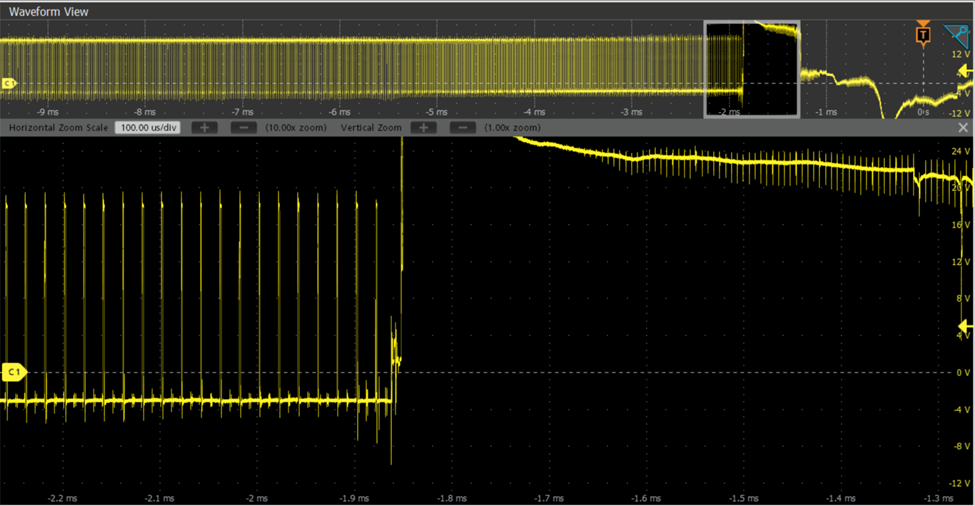Click the Horizontal Zoom Scale label

[58, 127]
